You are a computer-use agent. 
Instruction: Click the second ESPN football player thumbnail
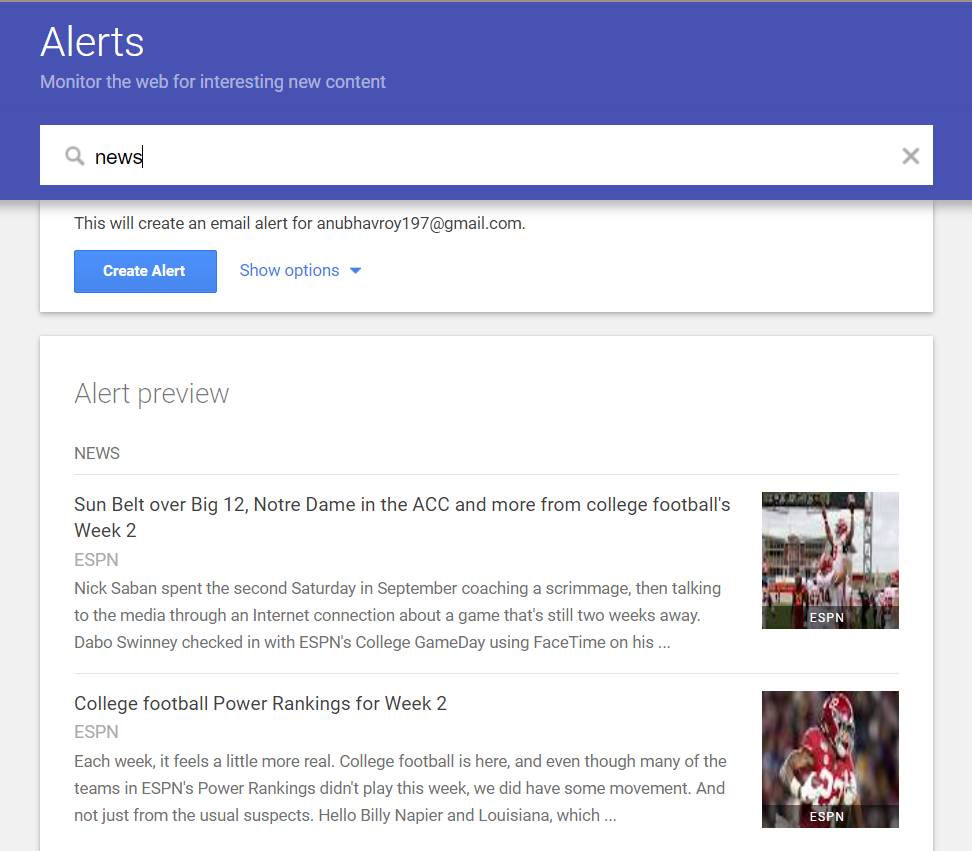(830, 759)
